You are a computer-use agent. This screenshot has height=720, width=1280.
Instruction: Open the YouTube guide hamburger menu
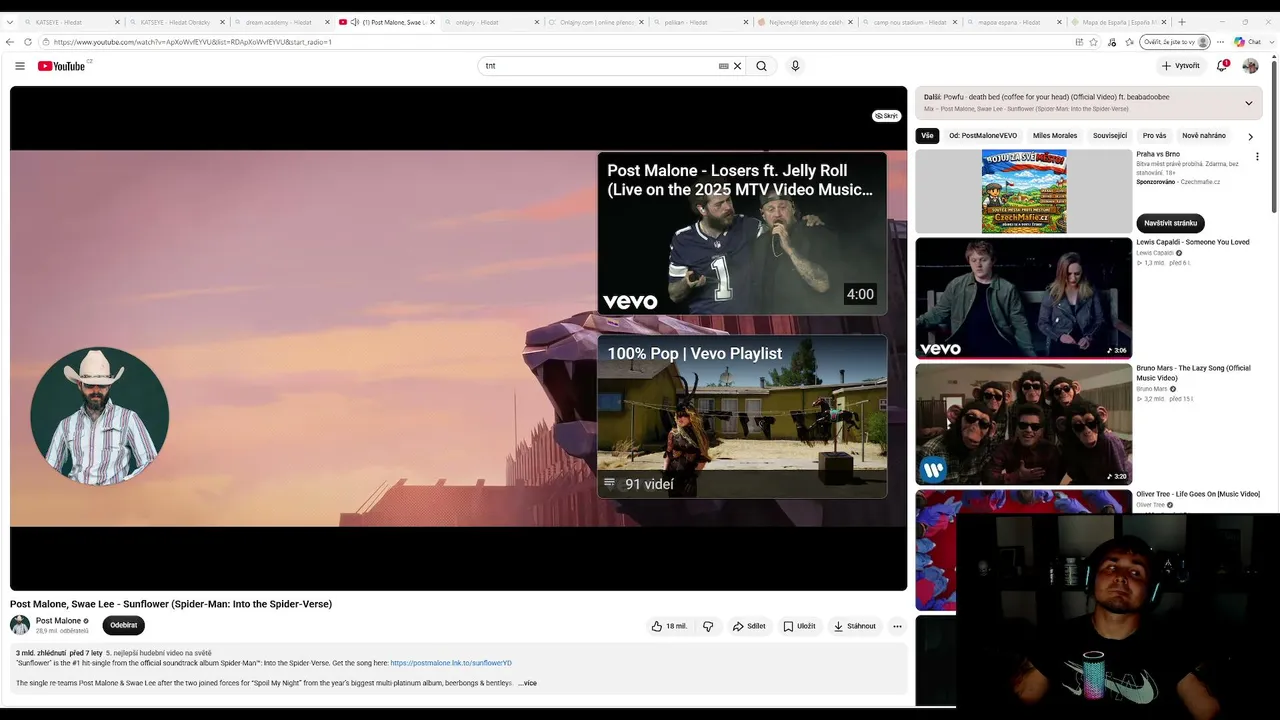point(20,66)
